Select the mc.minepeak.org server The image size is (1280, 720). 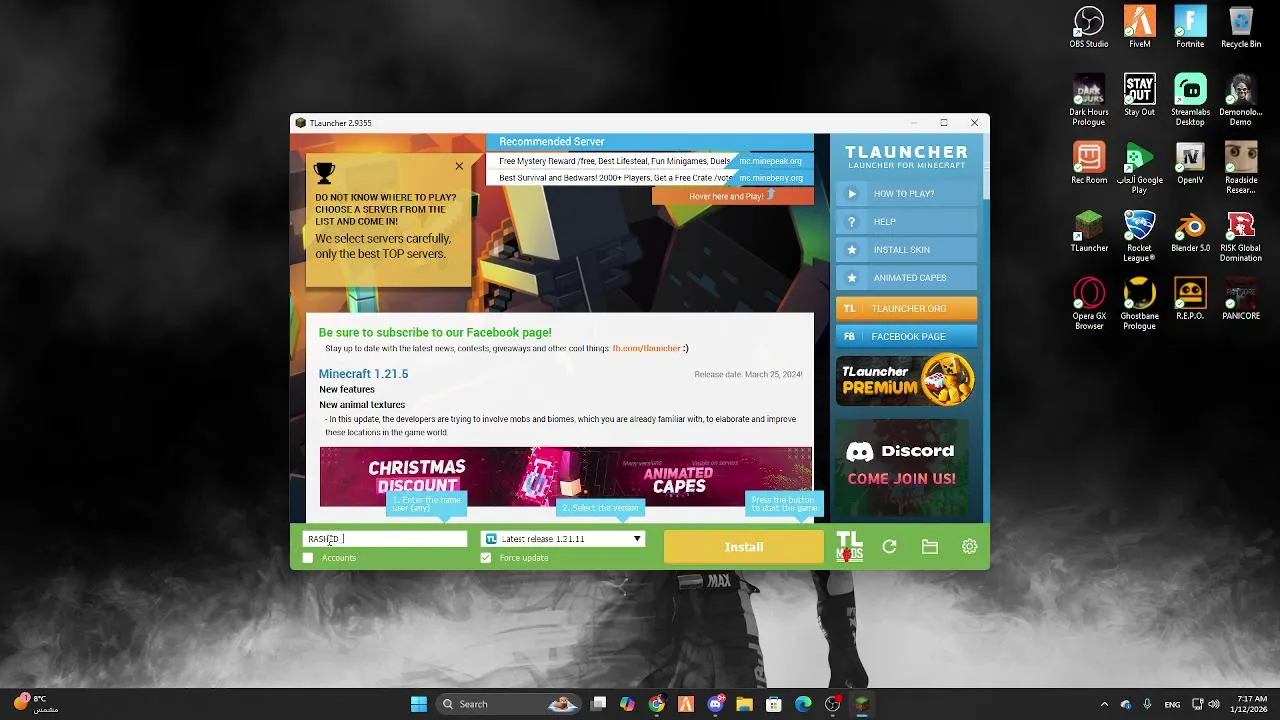coord(770,161)
